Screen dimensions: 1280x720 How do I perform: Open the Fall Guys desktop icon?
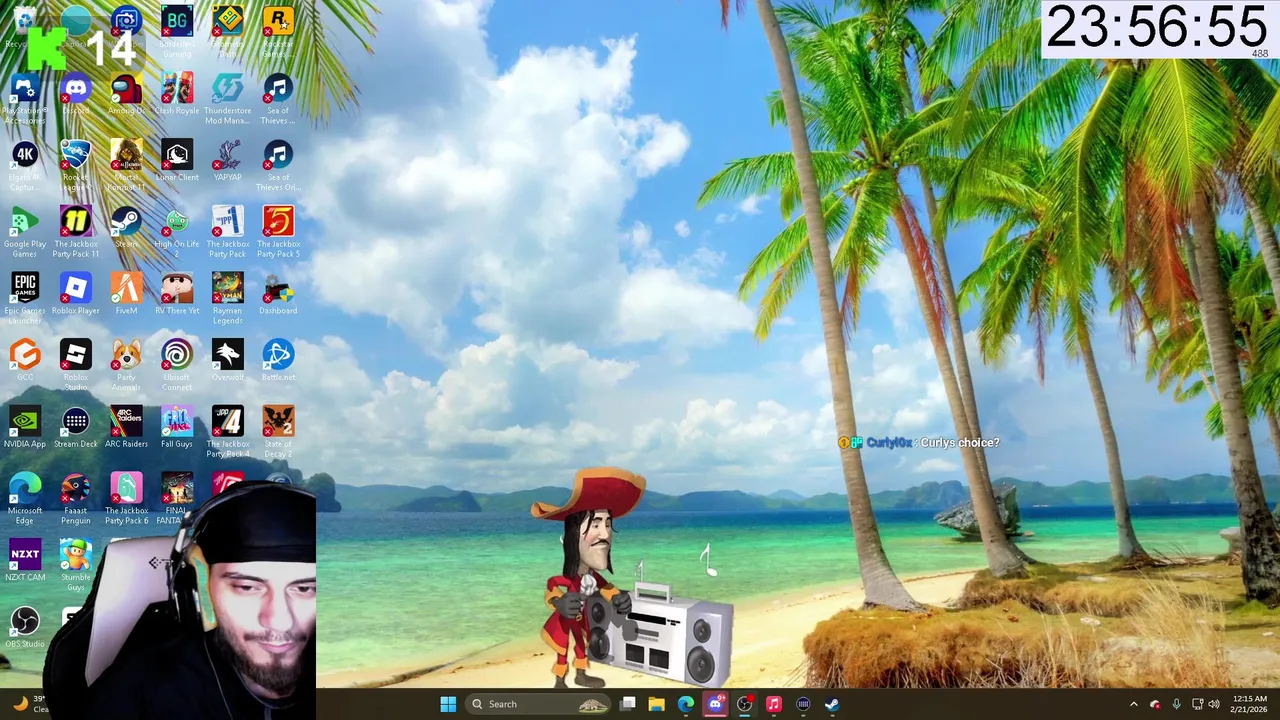click(x=177, y=427)
